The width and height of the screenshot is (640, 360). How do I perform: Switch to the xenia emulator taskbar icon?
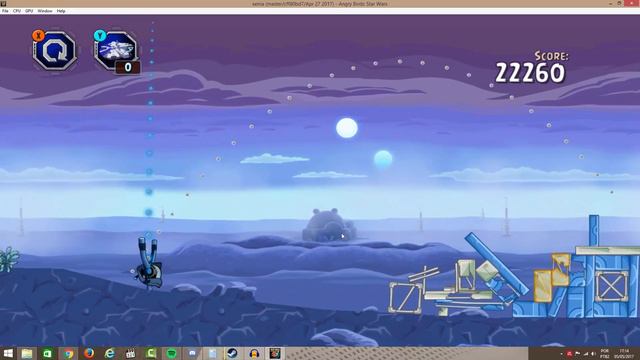point(275,353)
